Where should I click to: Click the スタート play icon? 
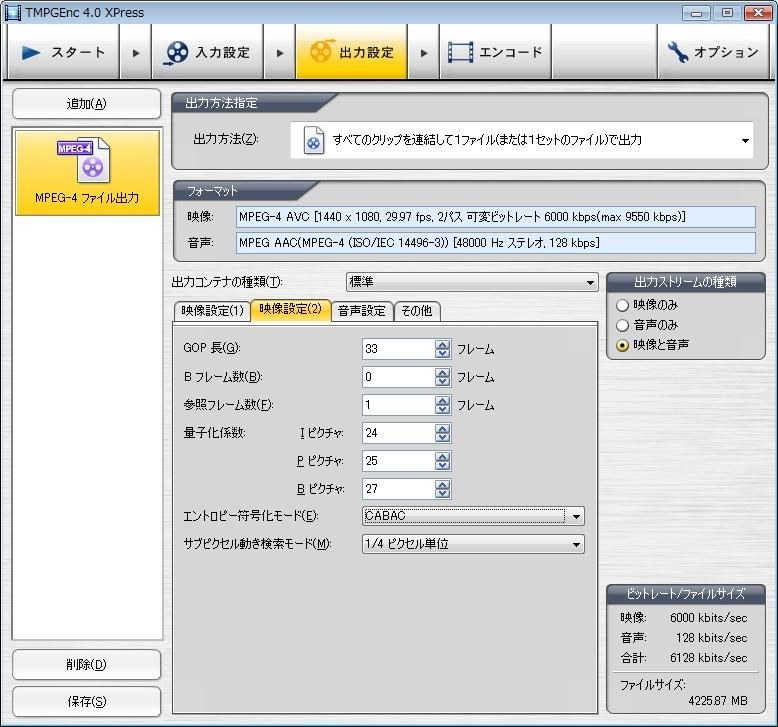(31, 53)
